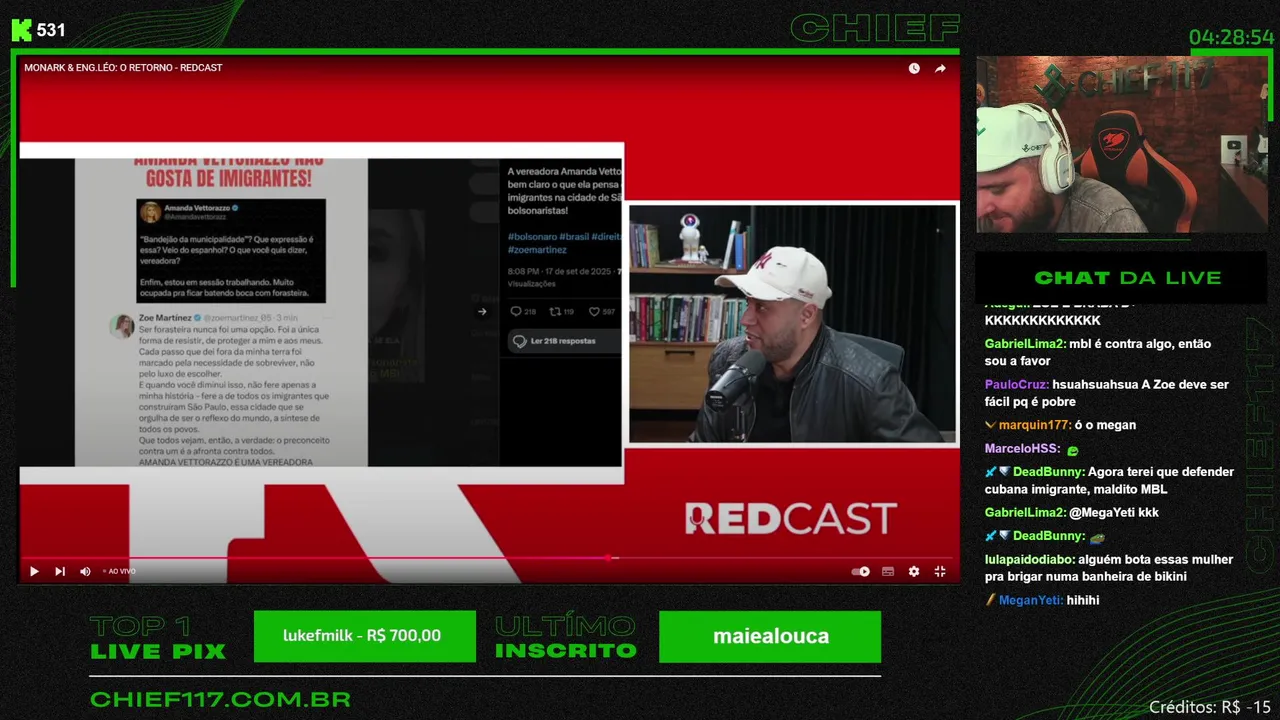This screenshot has height=720, width=1280.
Task: Jump to live via AO VIVO indicator
Action: coord(119,571)
